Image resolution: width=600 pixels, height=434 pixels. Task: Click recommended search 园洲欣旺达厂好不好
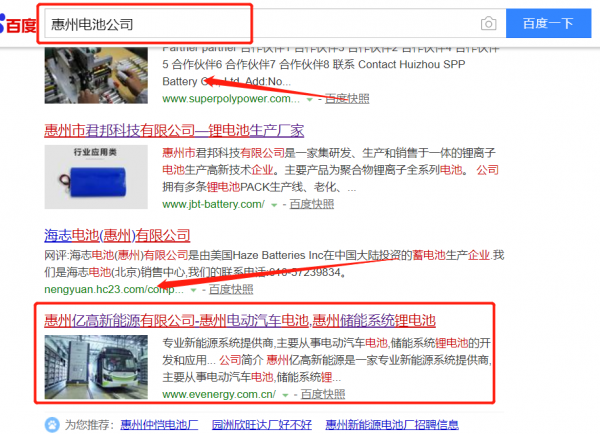tap(262, 424)
